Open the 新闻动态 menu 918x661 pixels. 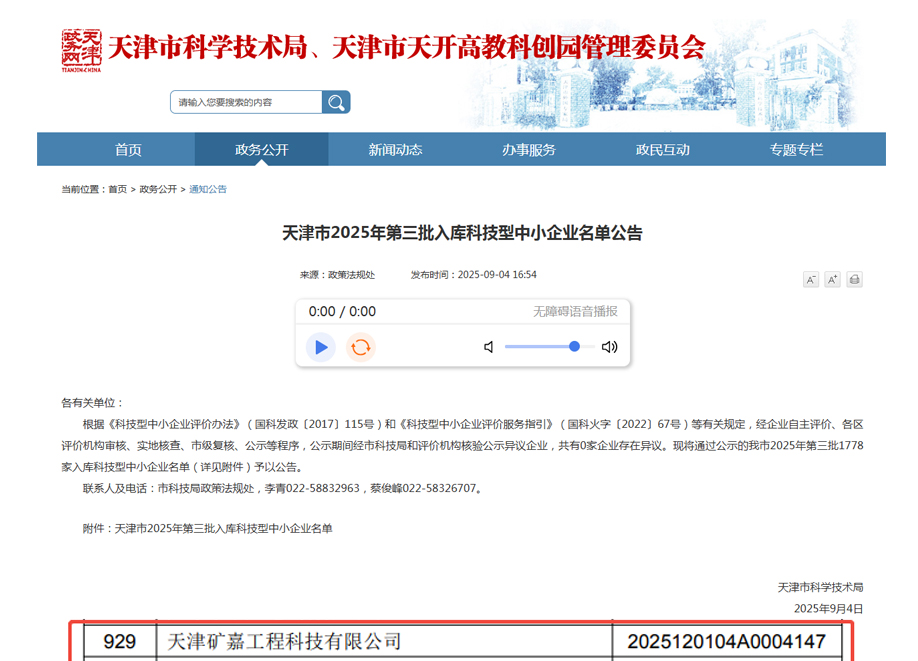pyautogui.click(x=398, y=148)
